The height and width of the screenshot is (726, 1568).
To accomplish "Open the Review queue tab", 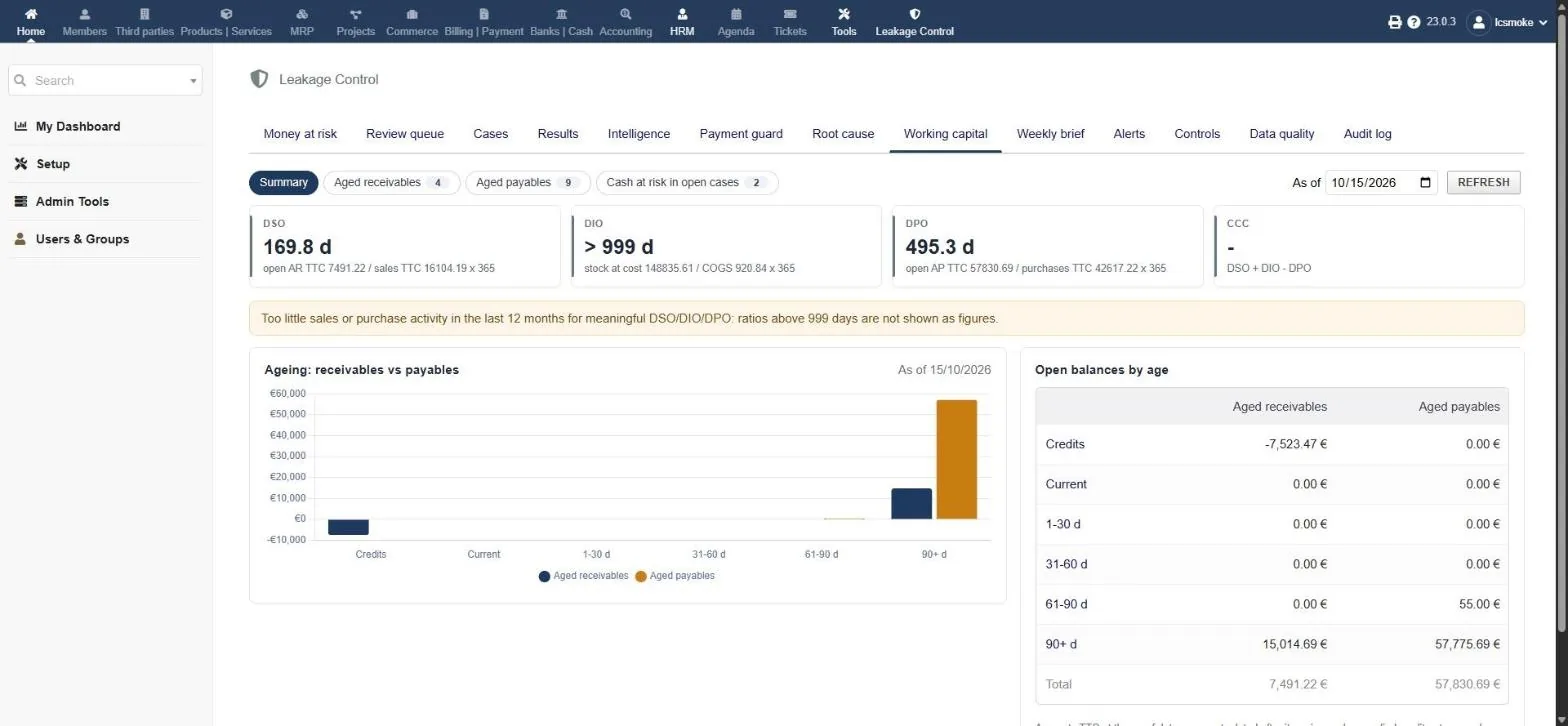I will 405,134.
